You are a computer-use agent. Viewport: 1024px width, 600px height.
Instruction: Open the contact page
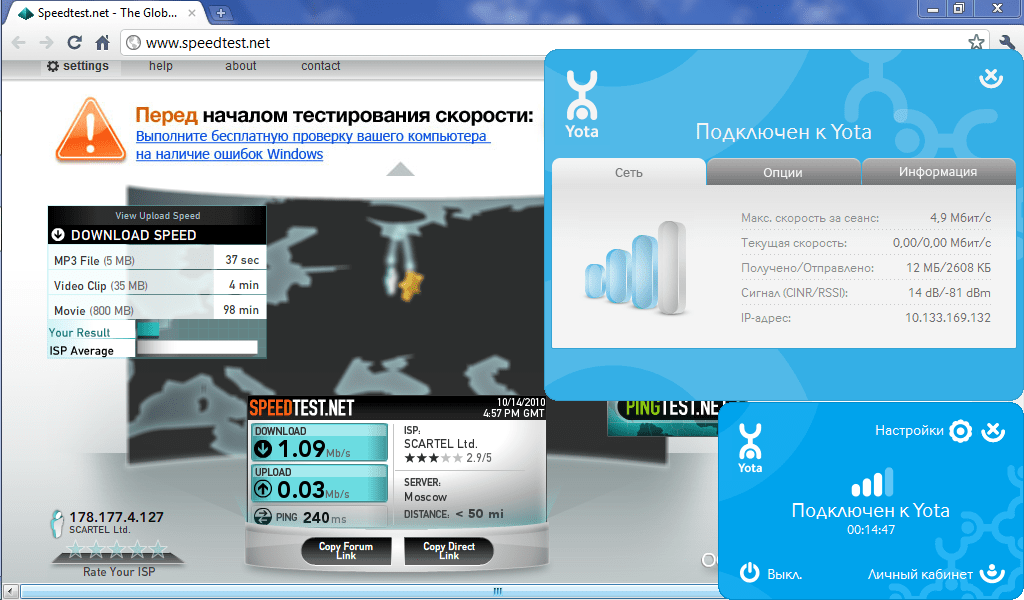[x=321, y=66]
